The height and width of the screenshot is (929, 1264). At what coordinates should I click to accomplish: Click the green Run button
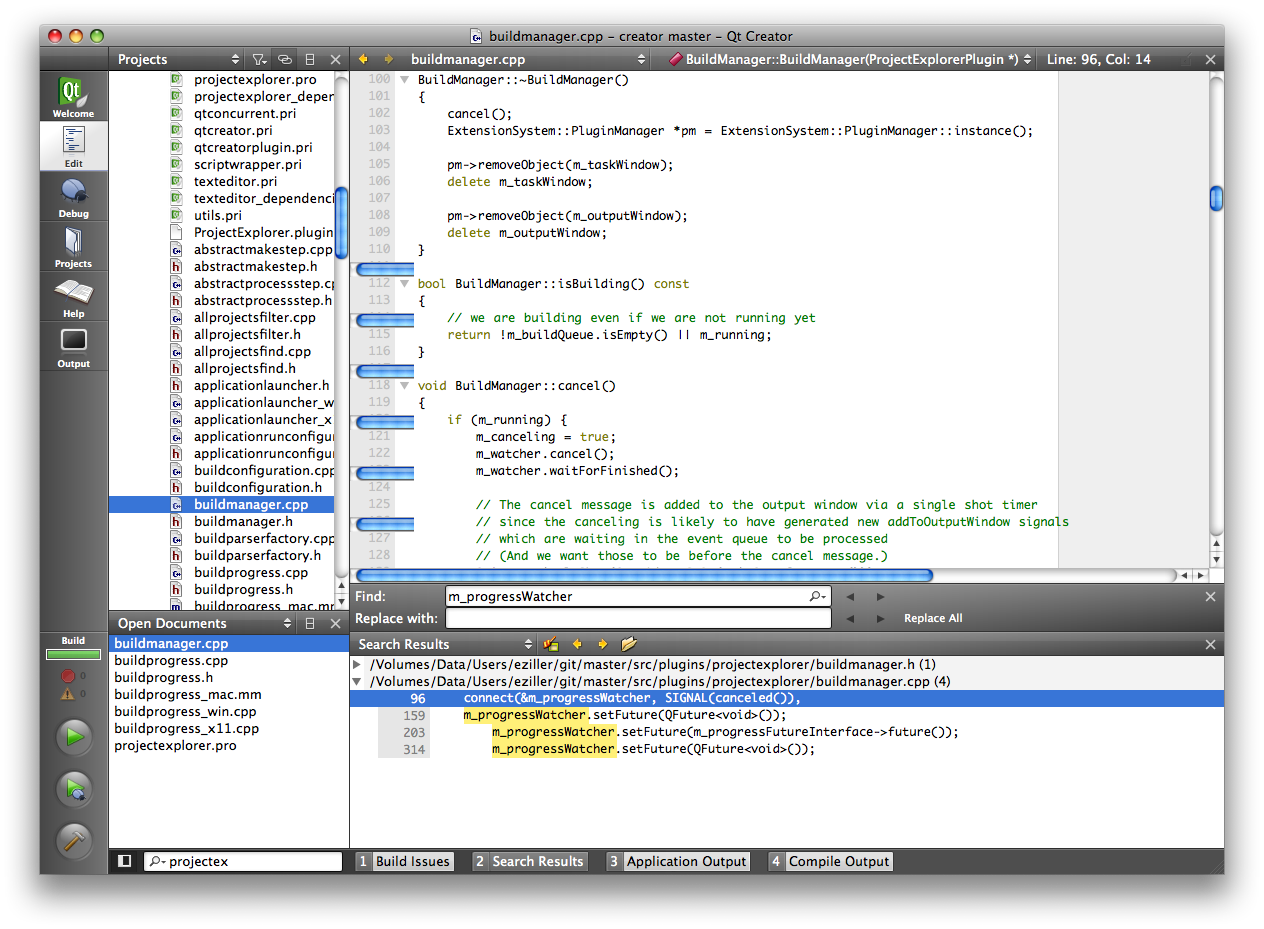pos(74,738)
